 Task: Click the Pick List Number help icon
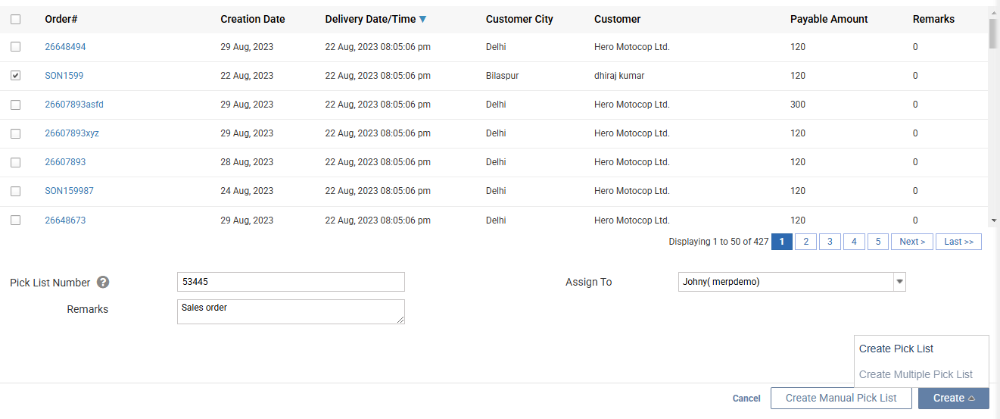click(x=103, y=283)
